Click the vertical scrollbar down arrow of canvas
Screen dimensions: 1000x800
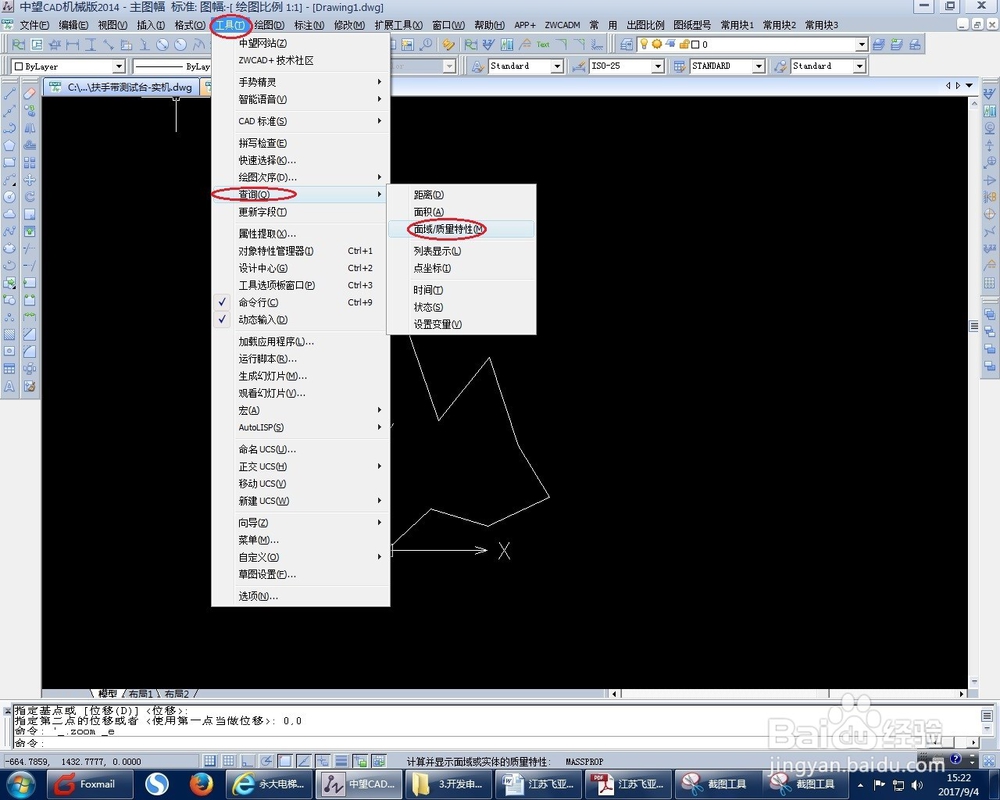click(973, 682)
